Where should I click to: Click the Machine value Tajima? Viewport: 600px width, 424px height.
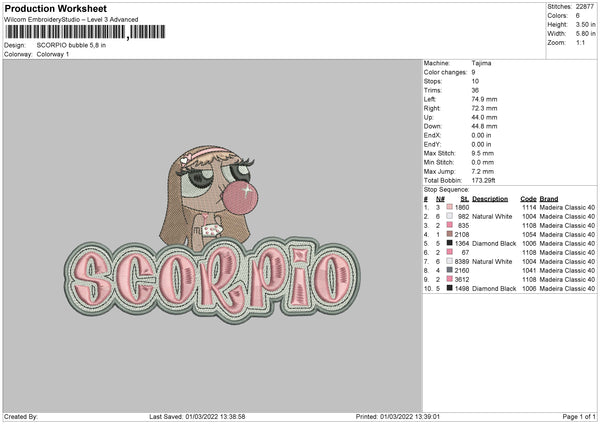tap(481, 63)
